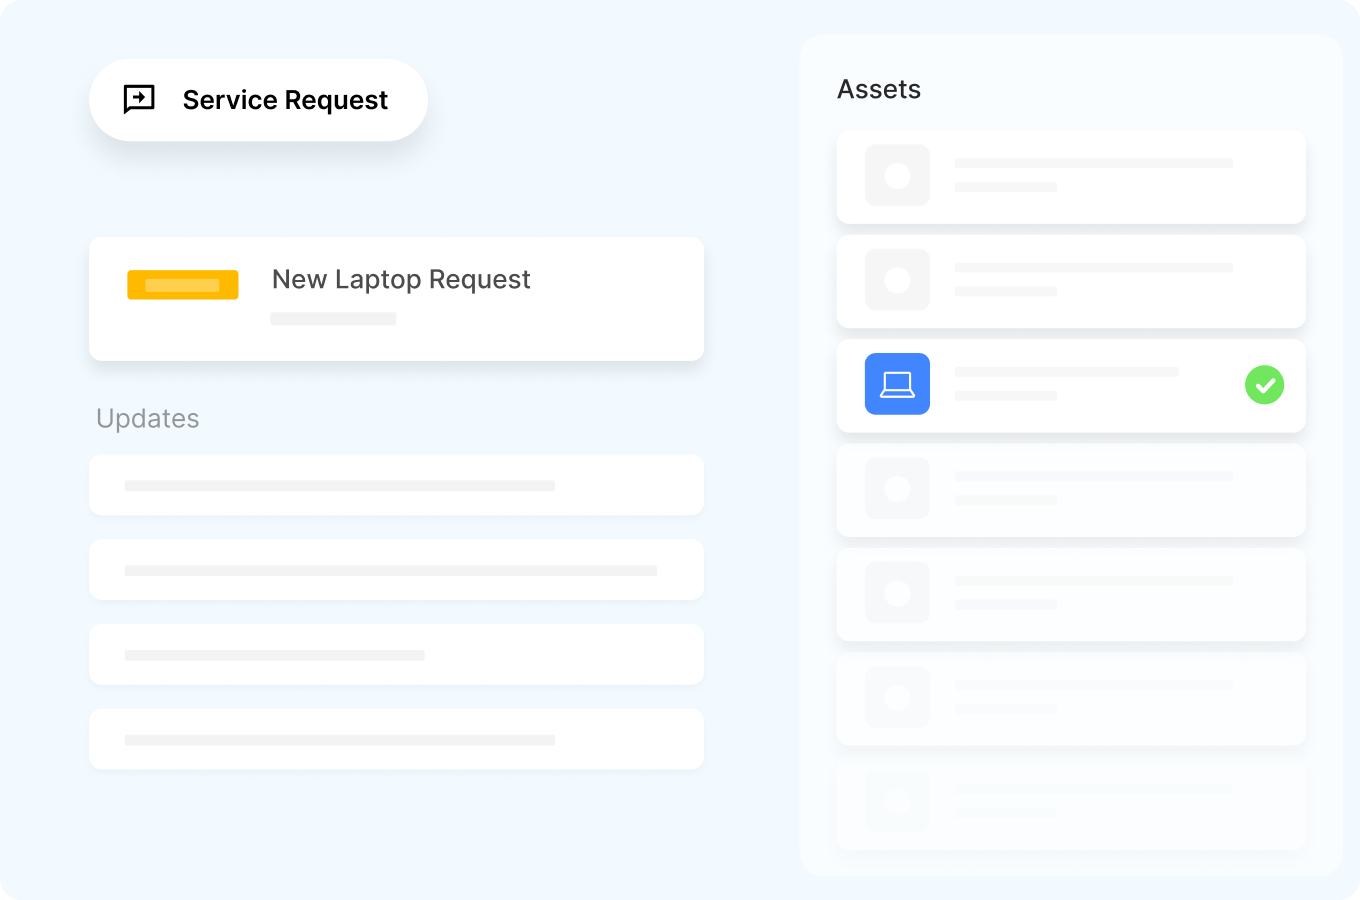The width and height of the screenshot is (1360, 900).
Task: Select the second asset's gray placeholder icon
Action: (897, 280)
